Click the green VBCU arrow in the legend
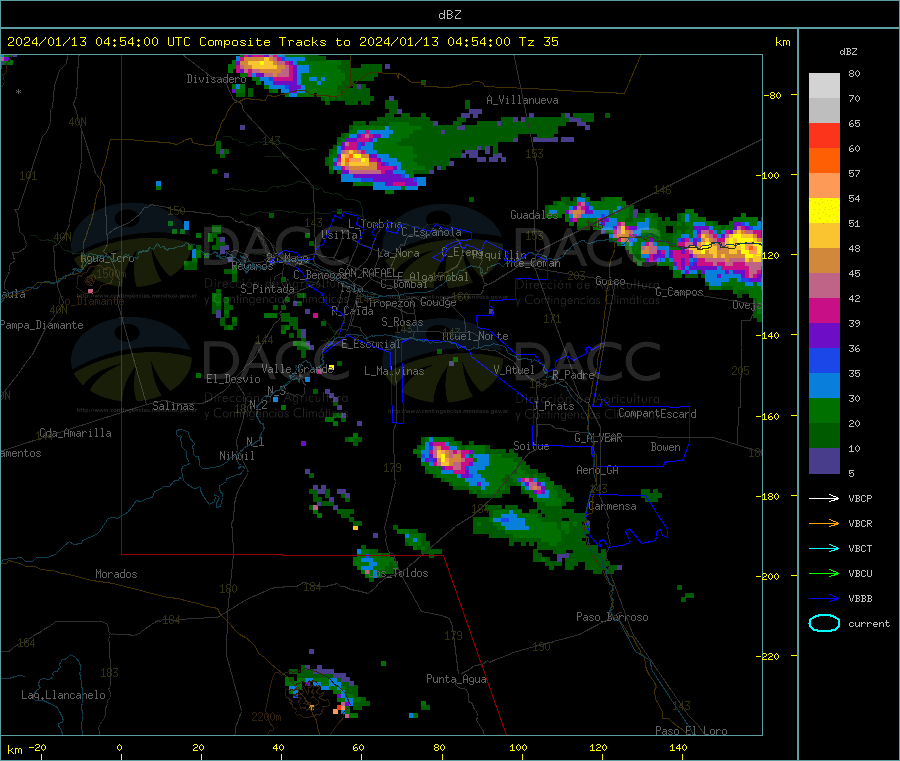This screenshot has height=761, width=900. click(x=824, y=573)
